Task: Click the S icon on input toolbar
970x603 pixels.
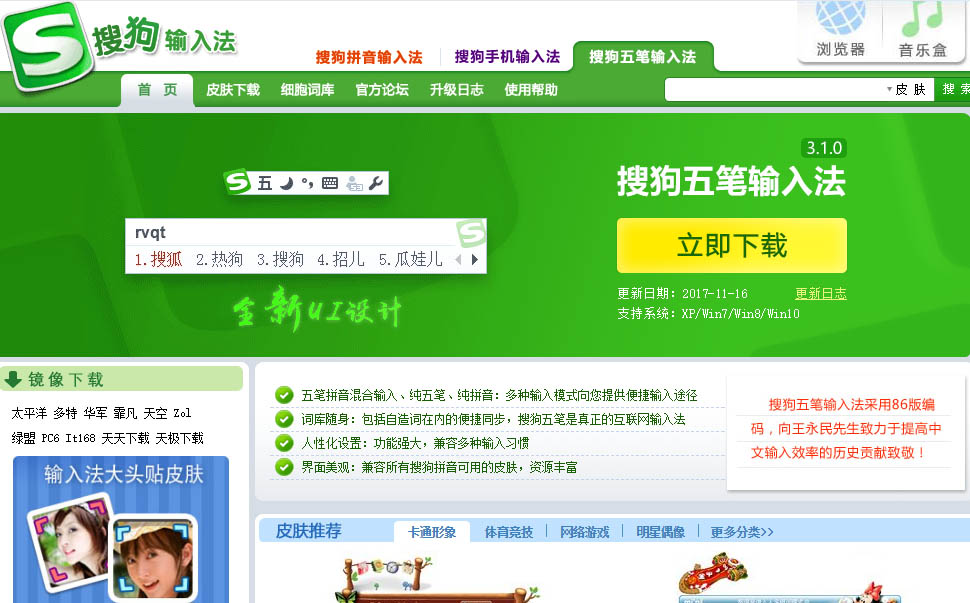Action: (238, 182)
